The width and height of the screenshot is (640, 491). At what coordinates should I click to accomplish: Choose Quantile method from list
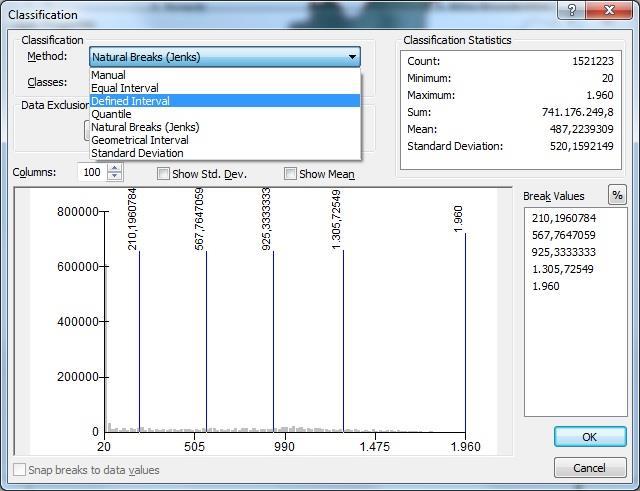(x=225, y=114)
